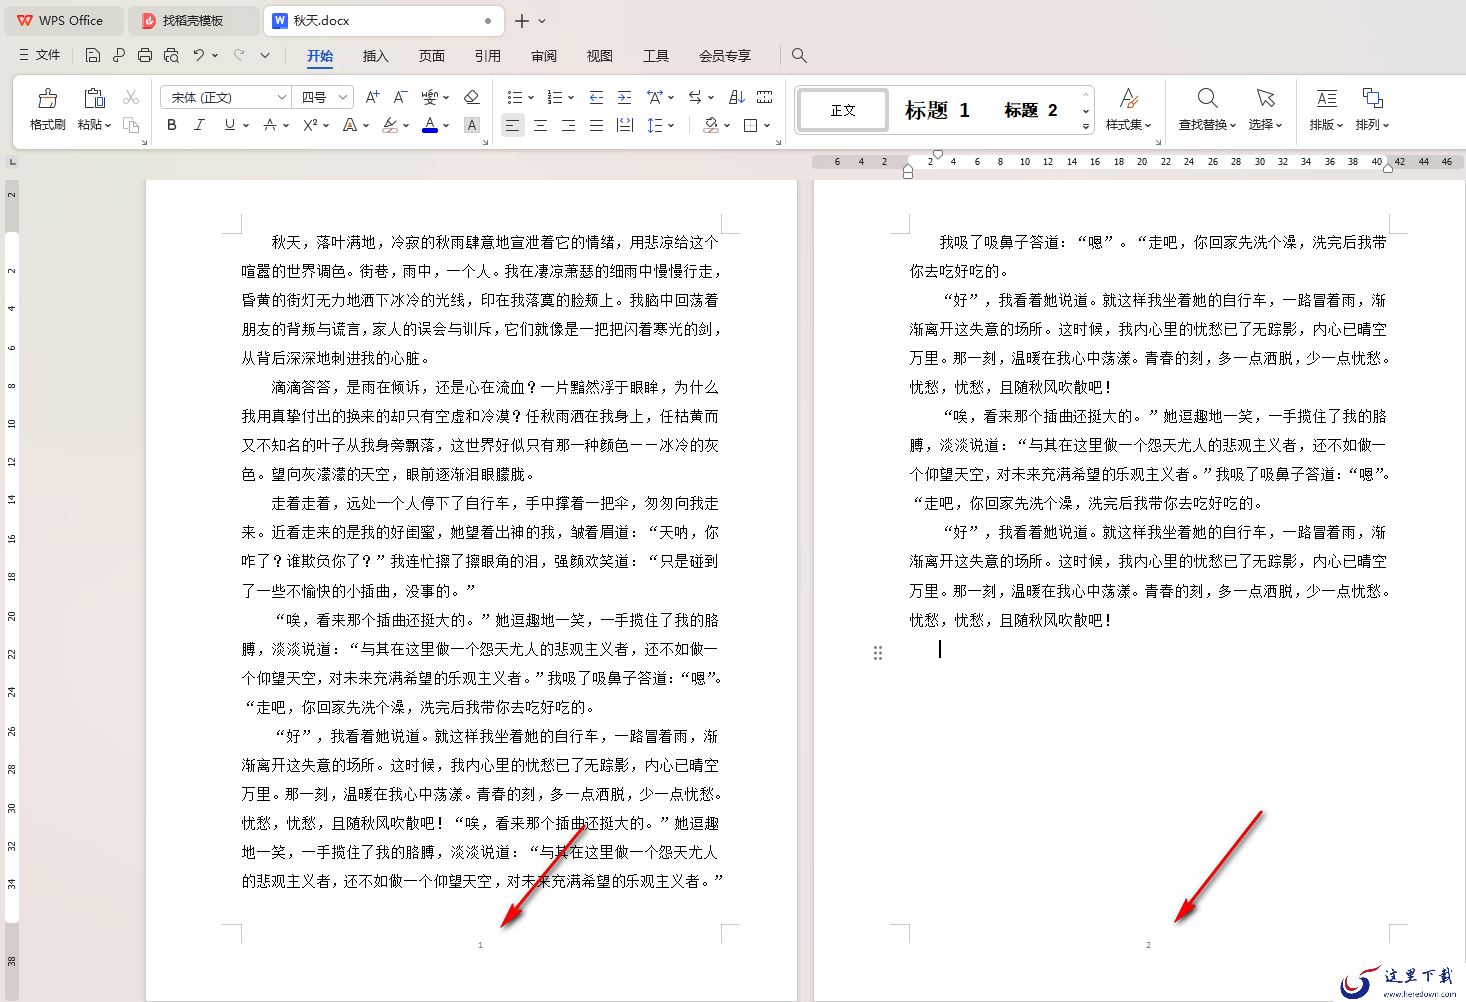Increase font size with the A+ icon
Viewport: 1466px width, 1002px height.
(372, 97)
